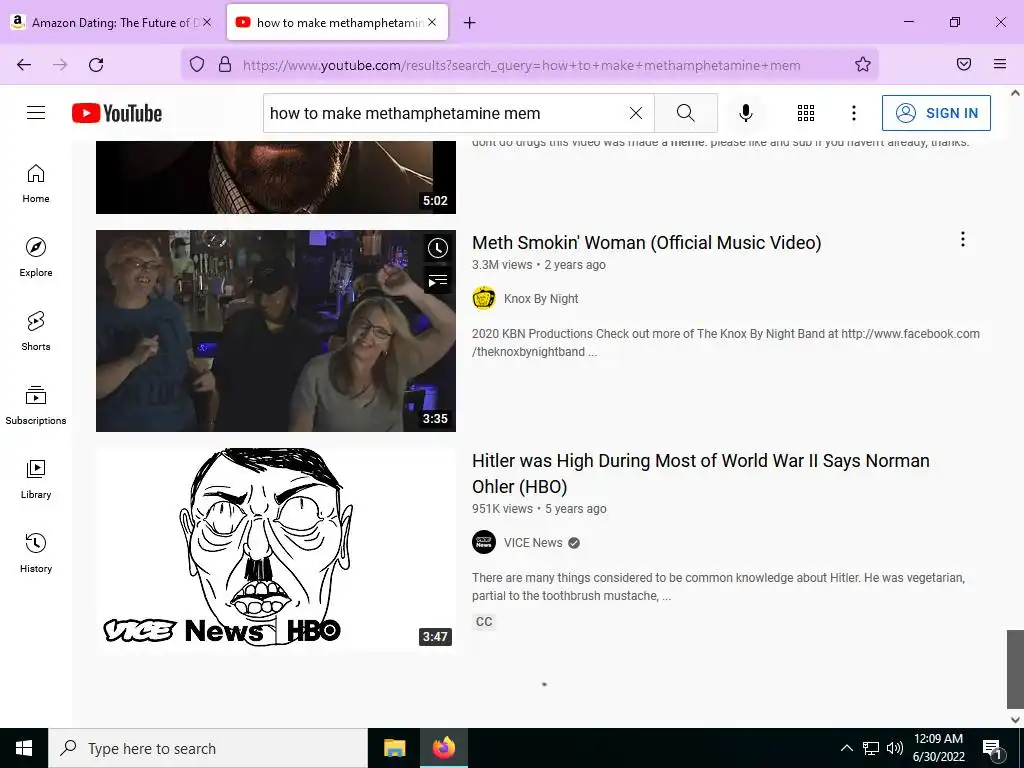Start voice search with microphone icon
Screen dimensions: 1024x768
[745, 113]
